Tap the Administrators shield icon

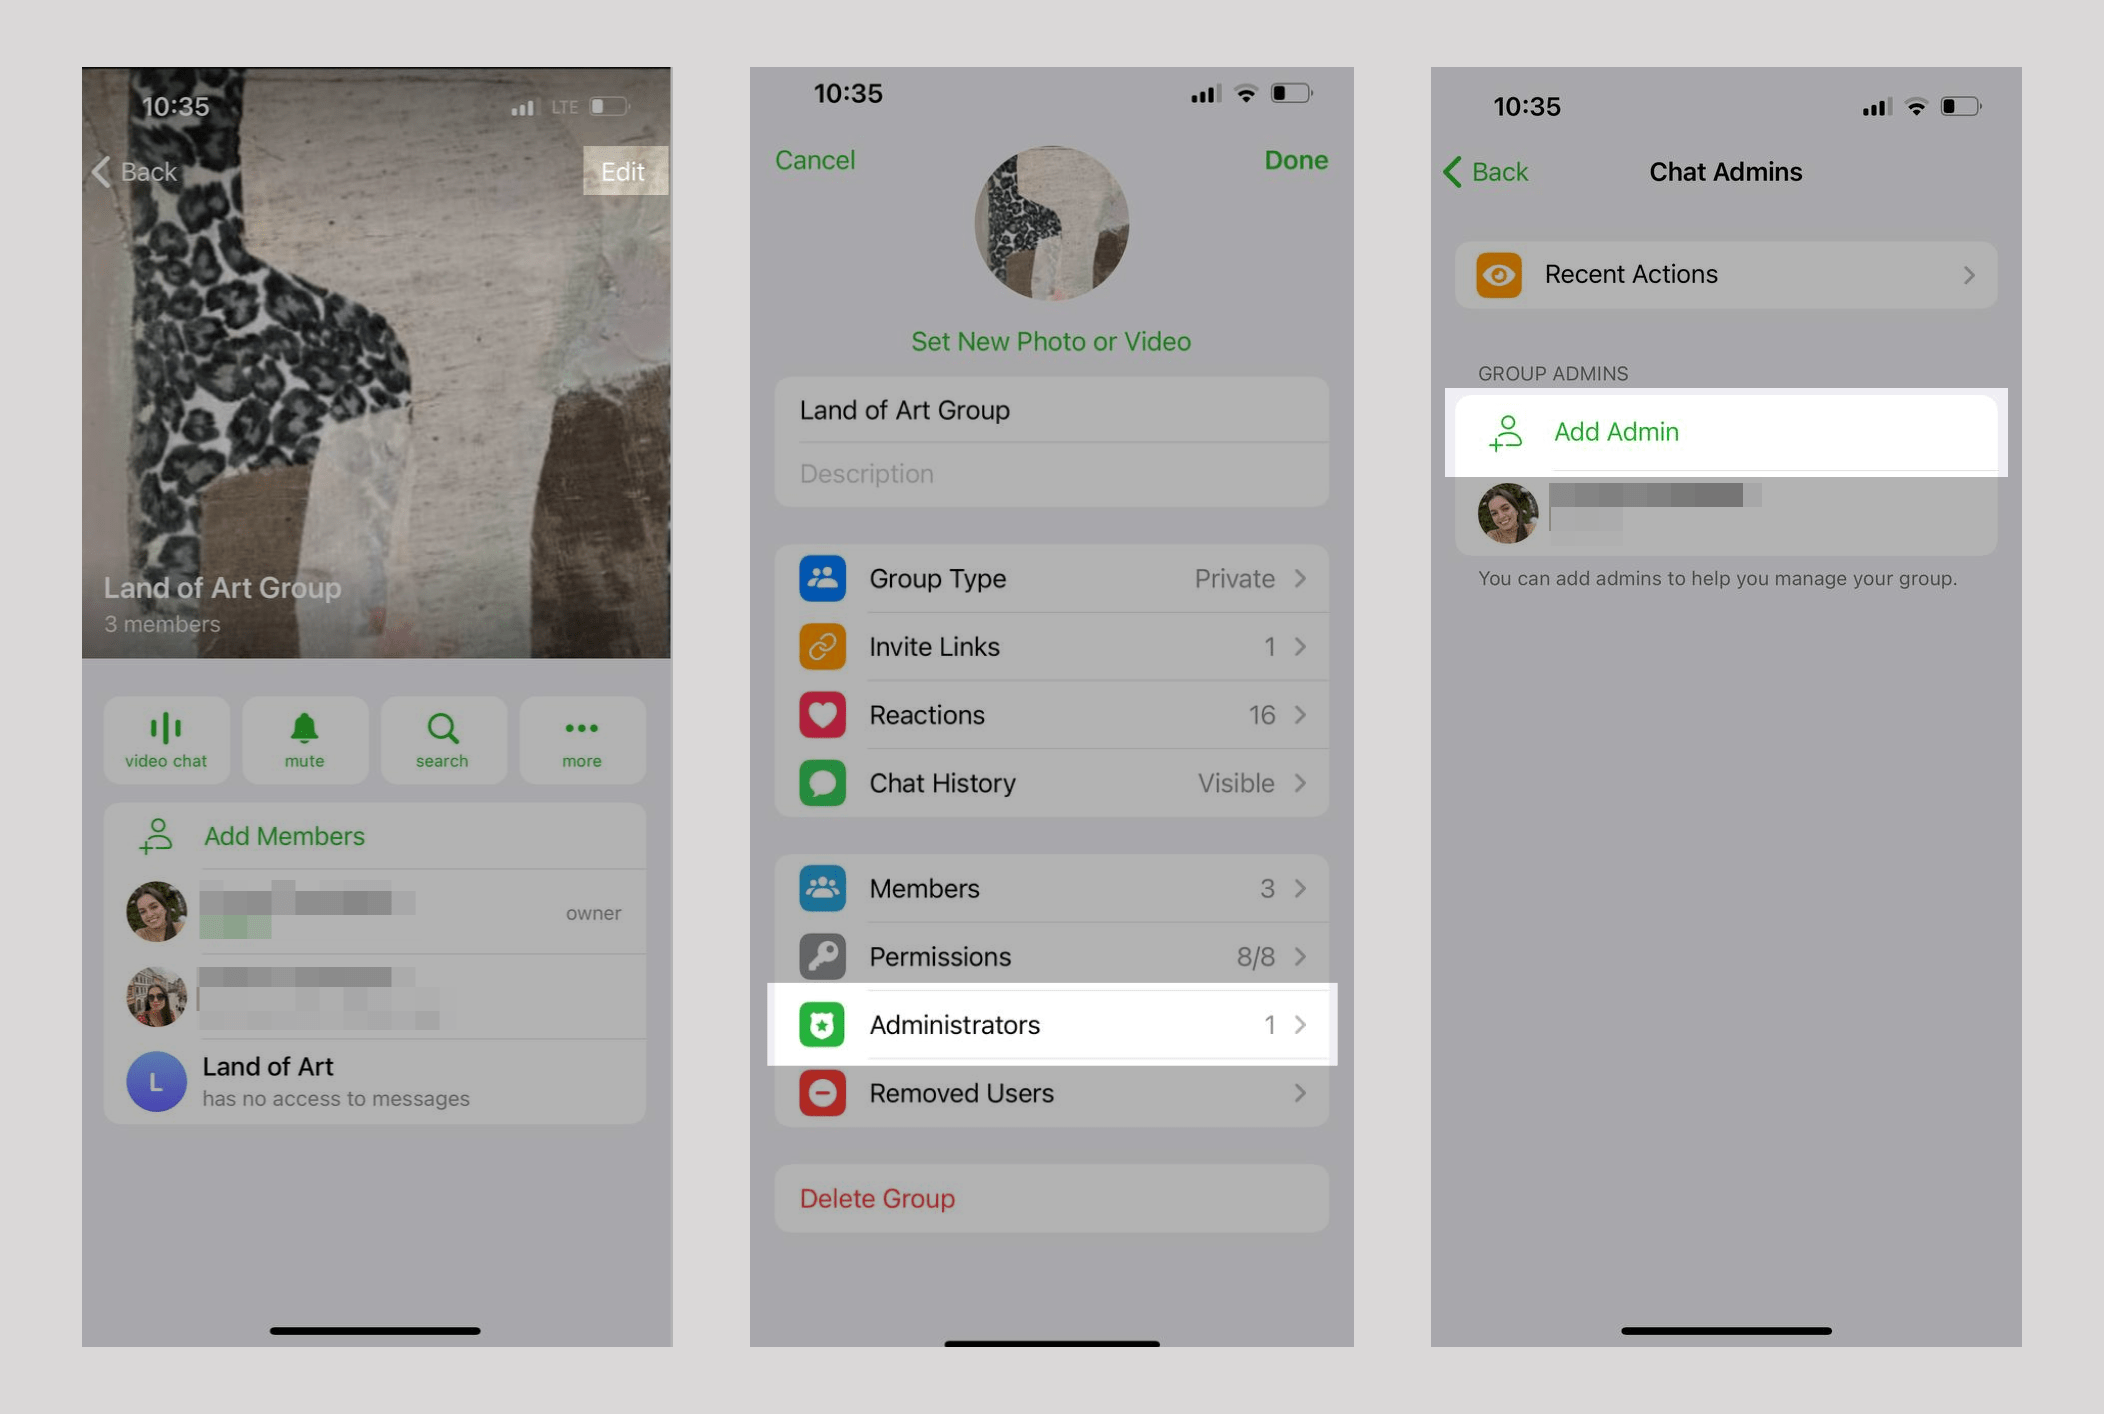click(824, 1024)
